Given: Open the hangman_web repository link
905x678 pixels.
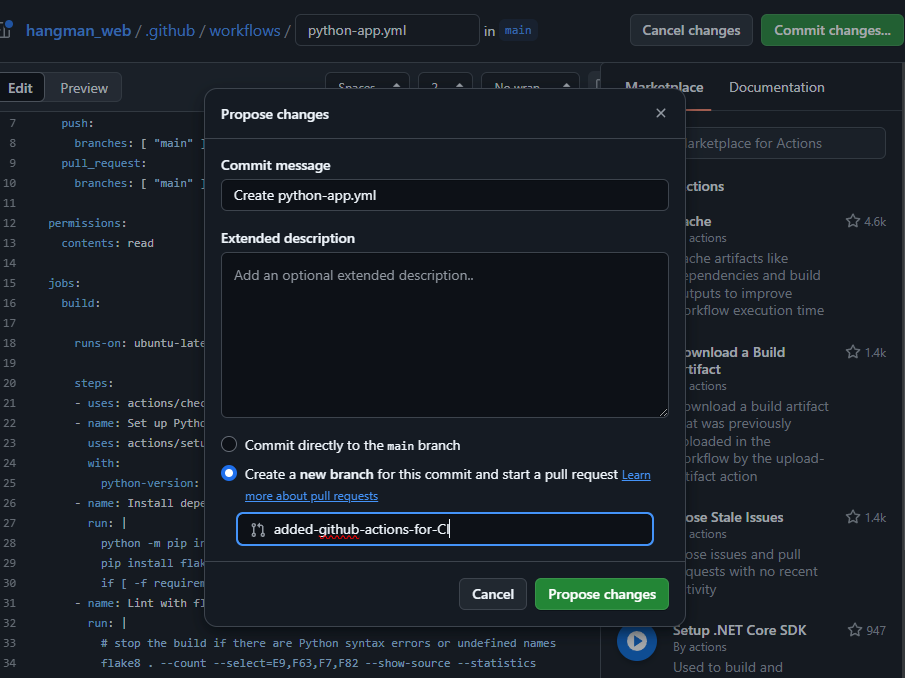Looking at the screenshot, I should tap(78, 31).
